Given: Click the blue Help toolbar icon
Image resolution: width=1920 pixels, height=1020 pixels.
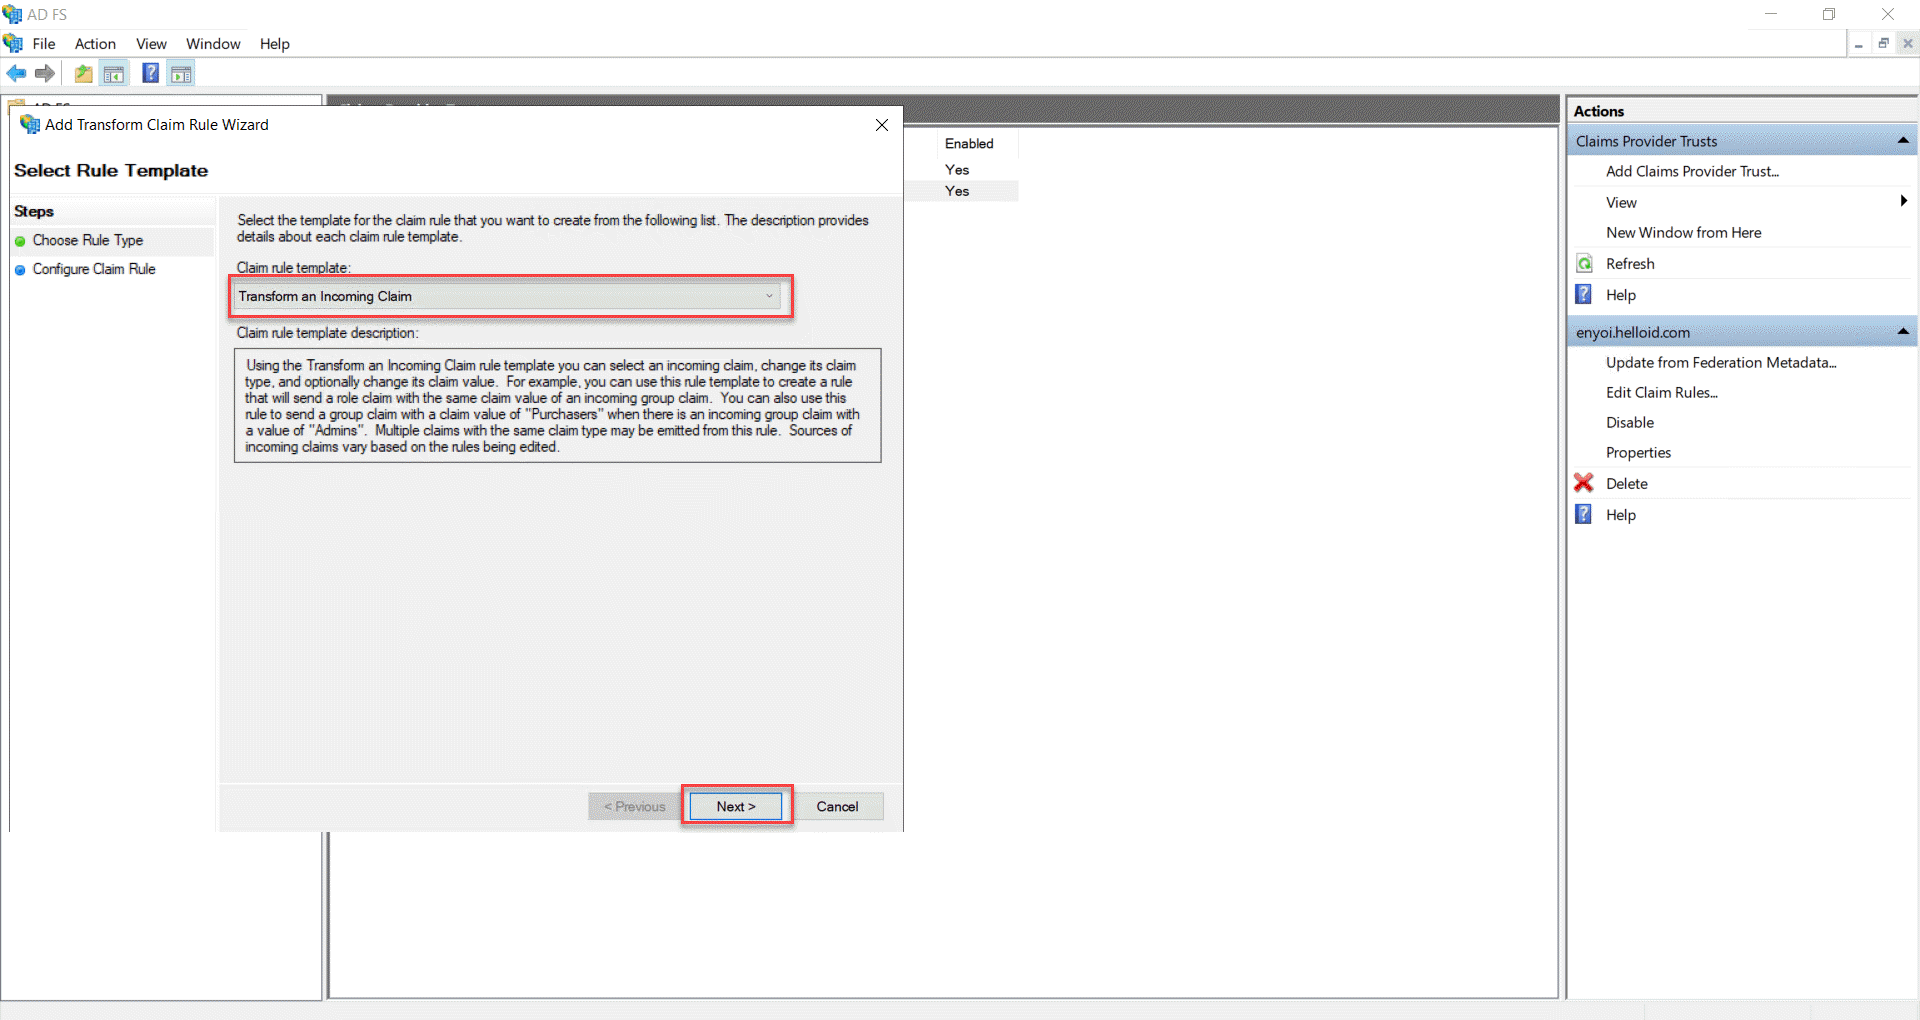Looking at the screenshot, I should click(151, 73).
